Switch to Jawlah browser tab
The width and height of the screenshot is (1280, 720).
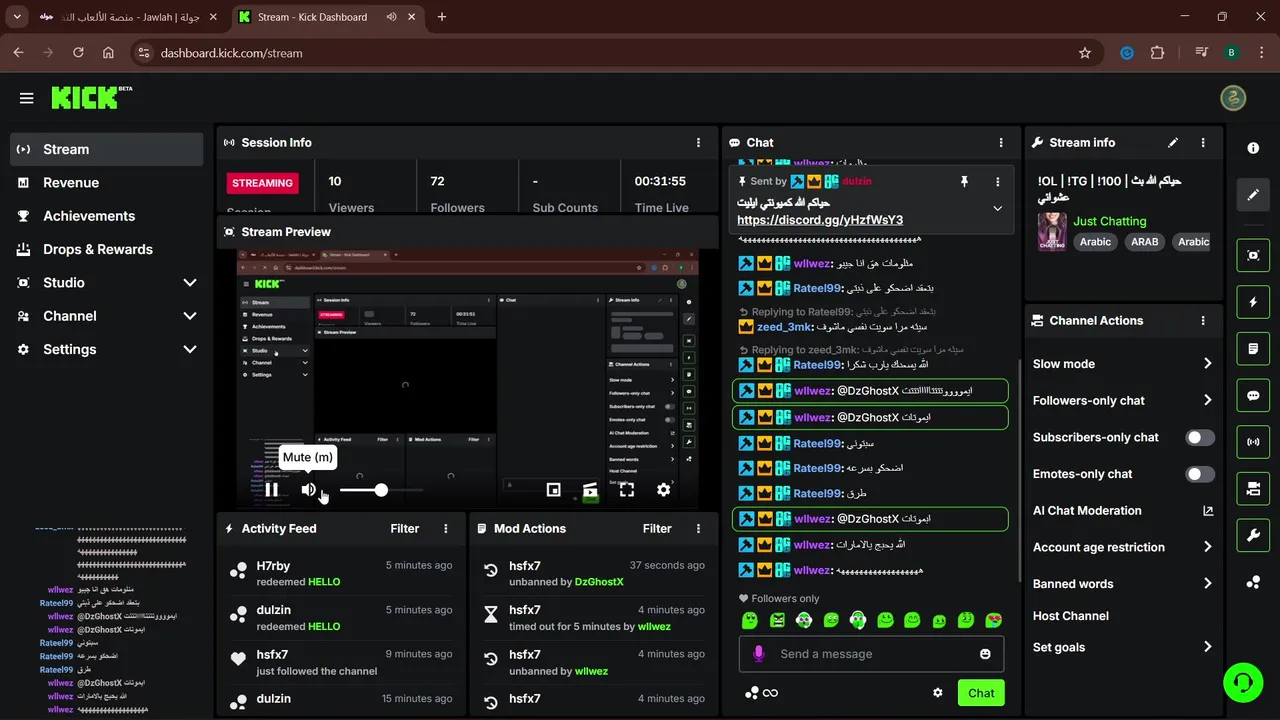point(128,17)
